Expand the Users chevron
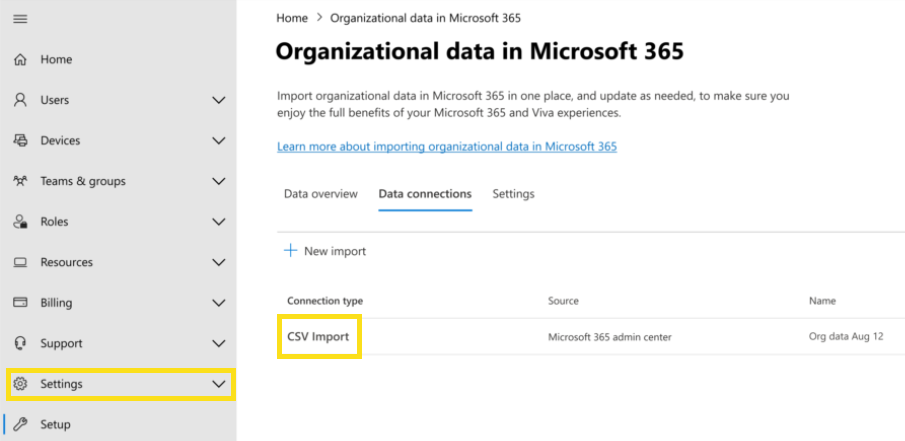 (x=219, y=100)
